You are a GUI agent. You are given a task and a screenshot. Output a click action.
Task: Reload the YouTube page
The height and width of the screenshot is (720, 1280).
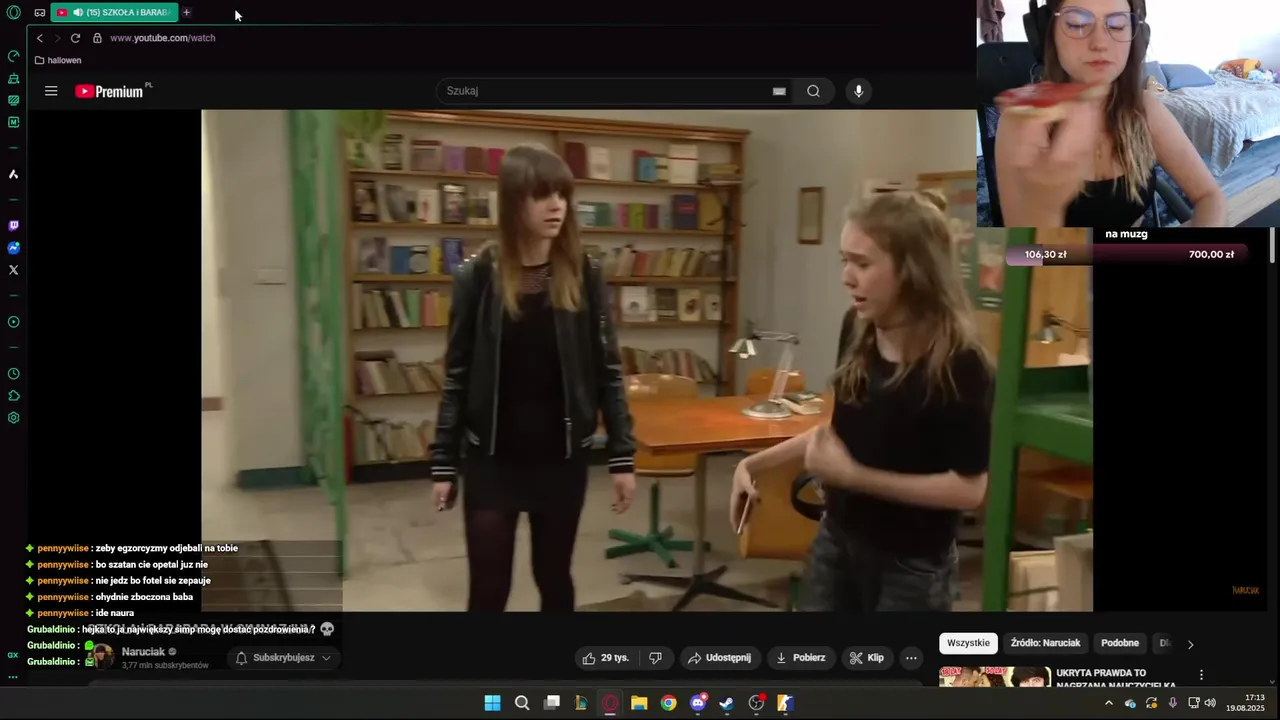(75, 38)
